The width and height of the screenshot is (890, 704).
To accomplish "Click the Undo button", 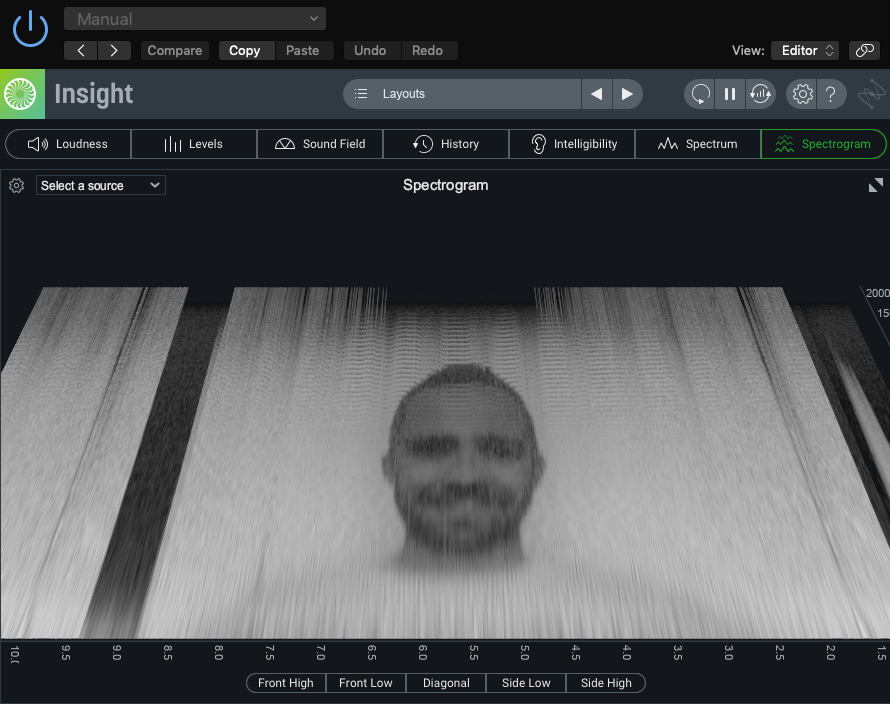I will (370, 50).
